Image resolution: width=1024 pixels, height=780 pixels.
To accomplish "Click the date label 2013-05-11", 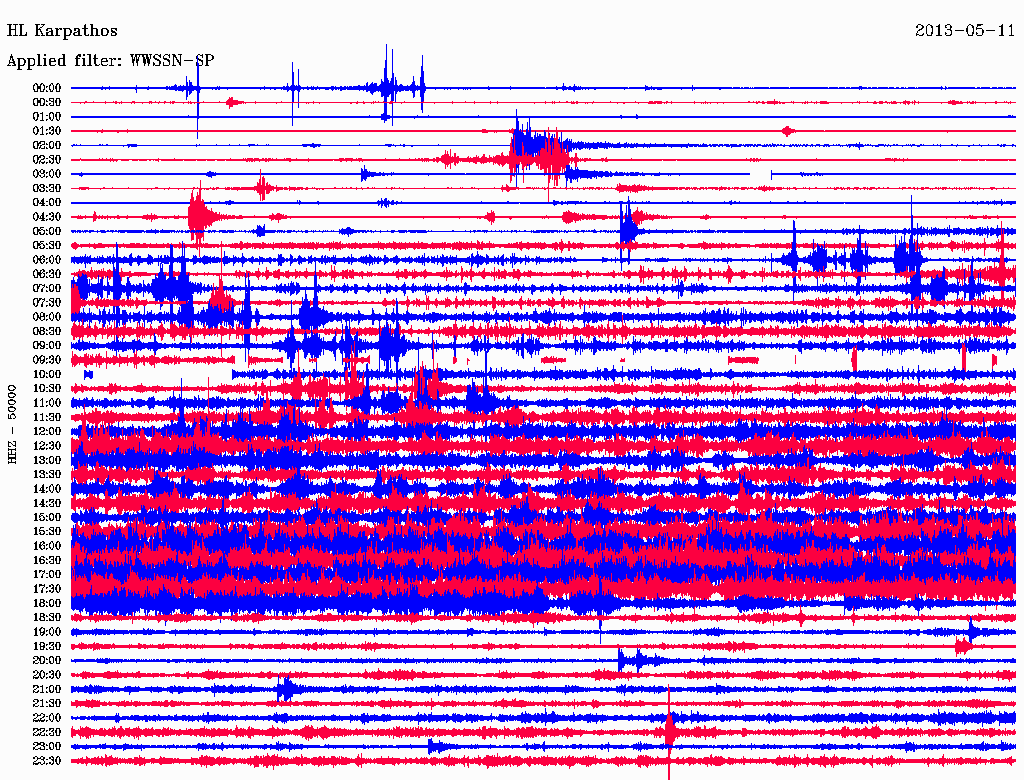I will (965, 31).
